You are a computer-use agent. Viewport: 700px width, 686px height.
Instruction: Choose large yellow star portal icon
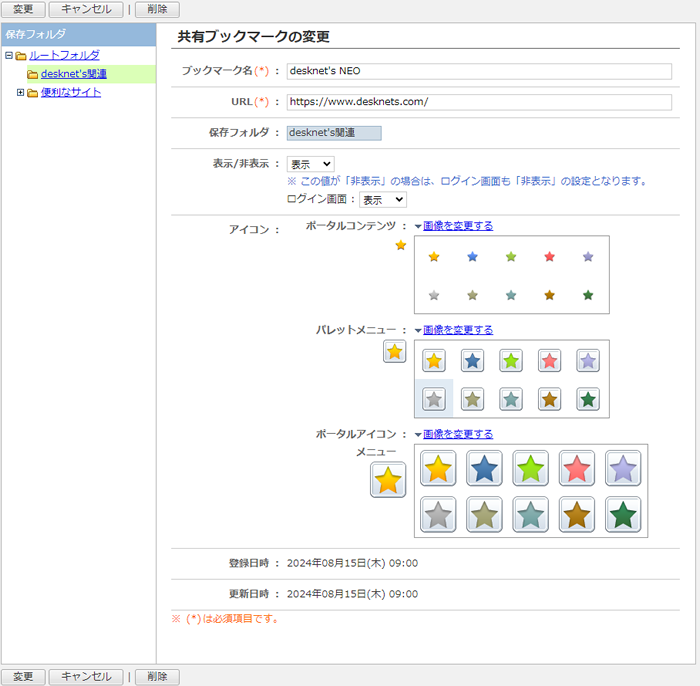pyautogui.click(x=438, y=468)
